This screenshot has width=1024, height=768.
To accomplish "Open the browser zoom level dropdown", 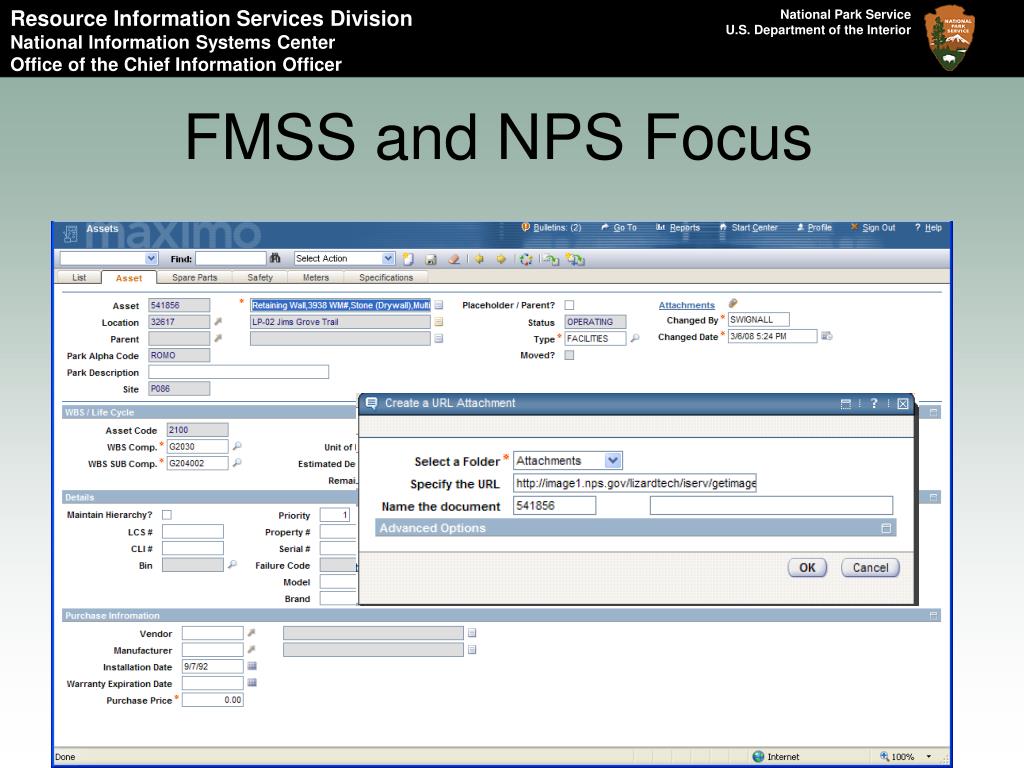I will tap(929, 757).
